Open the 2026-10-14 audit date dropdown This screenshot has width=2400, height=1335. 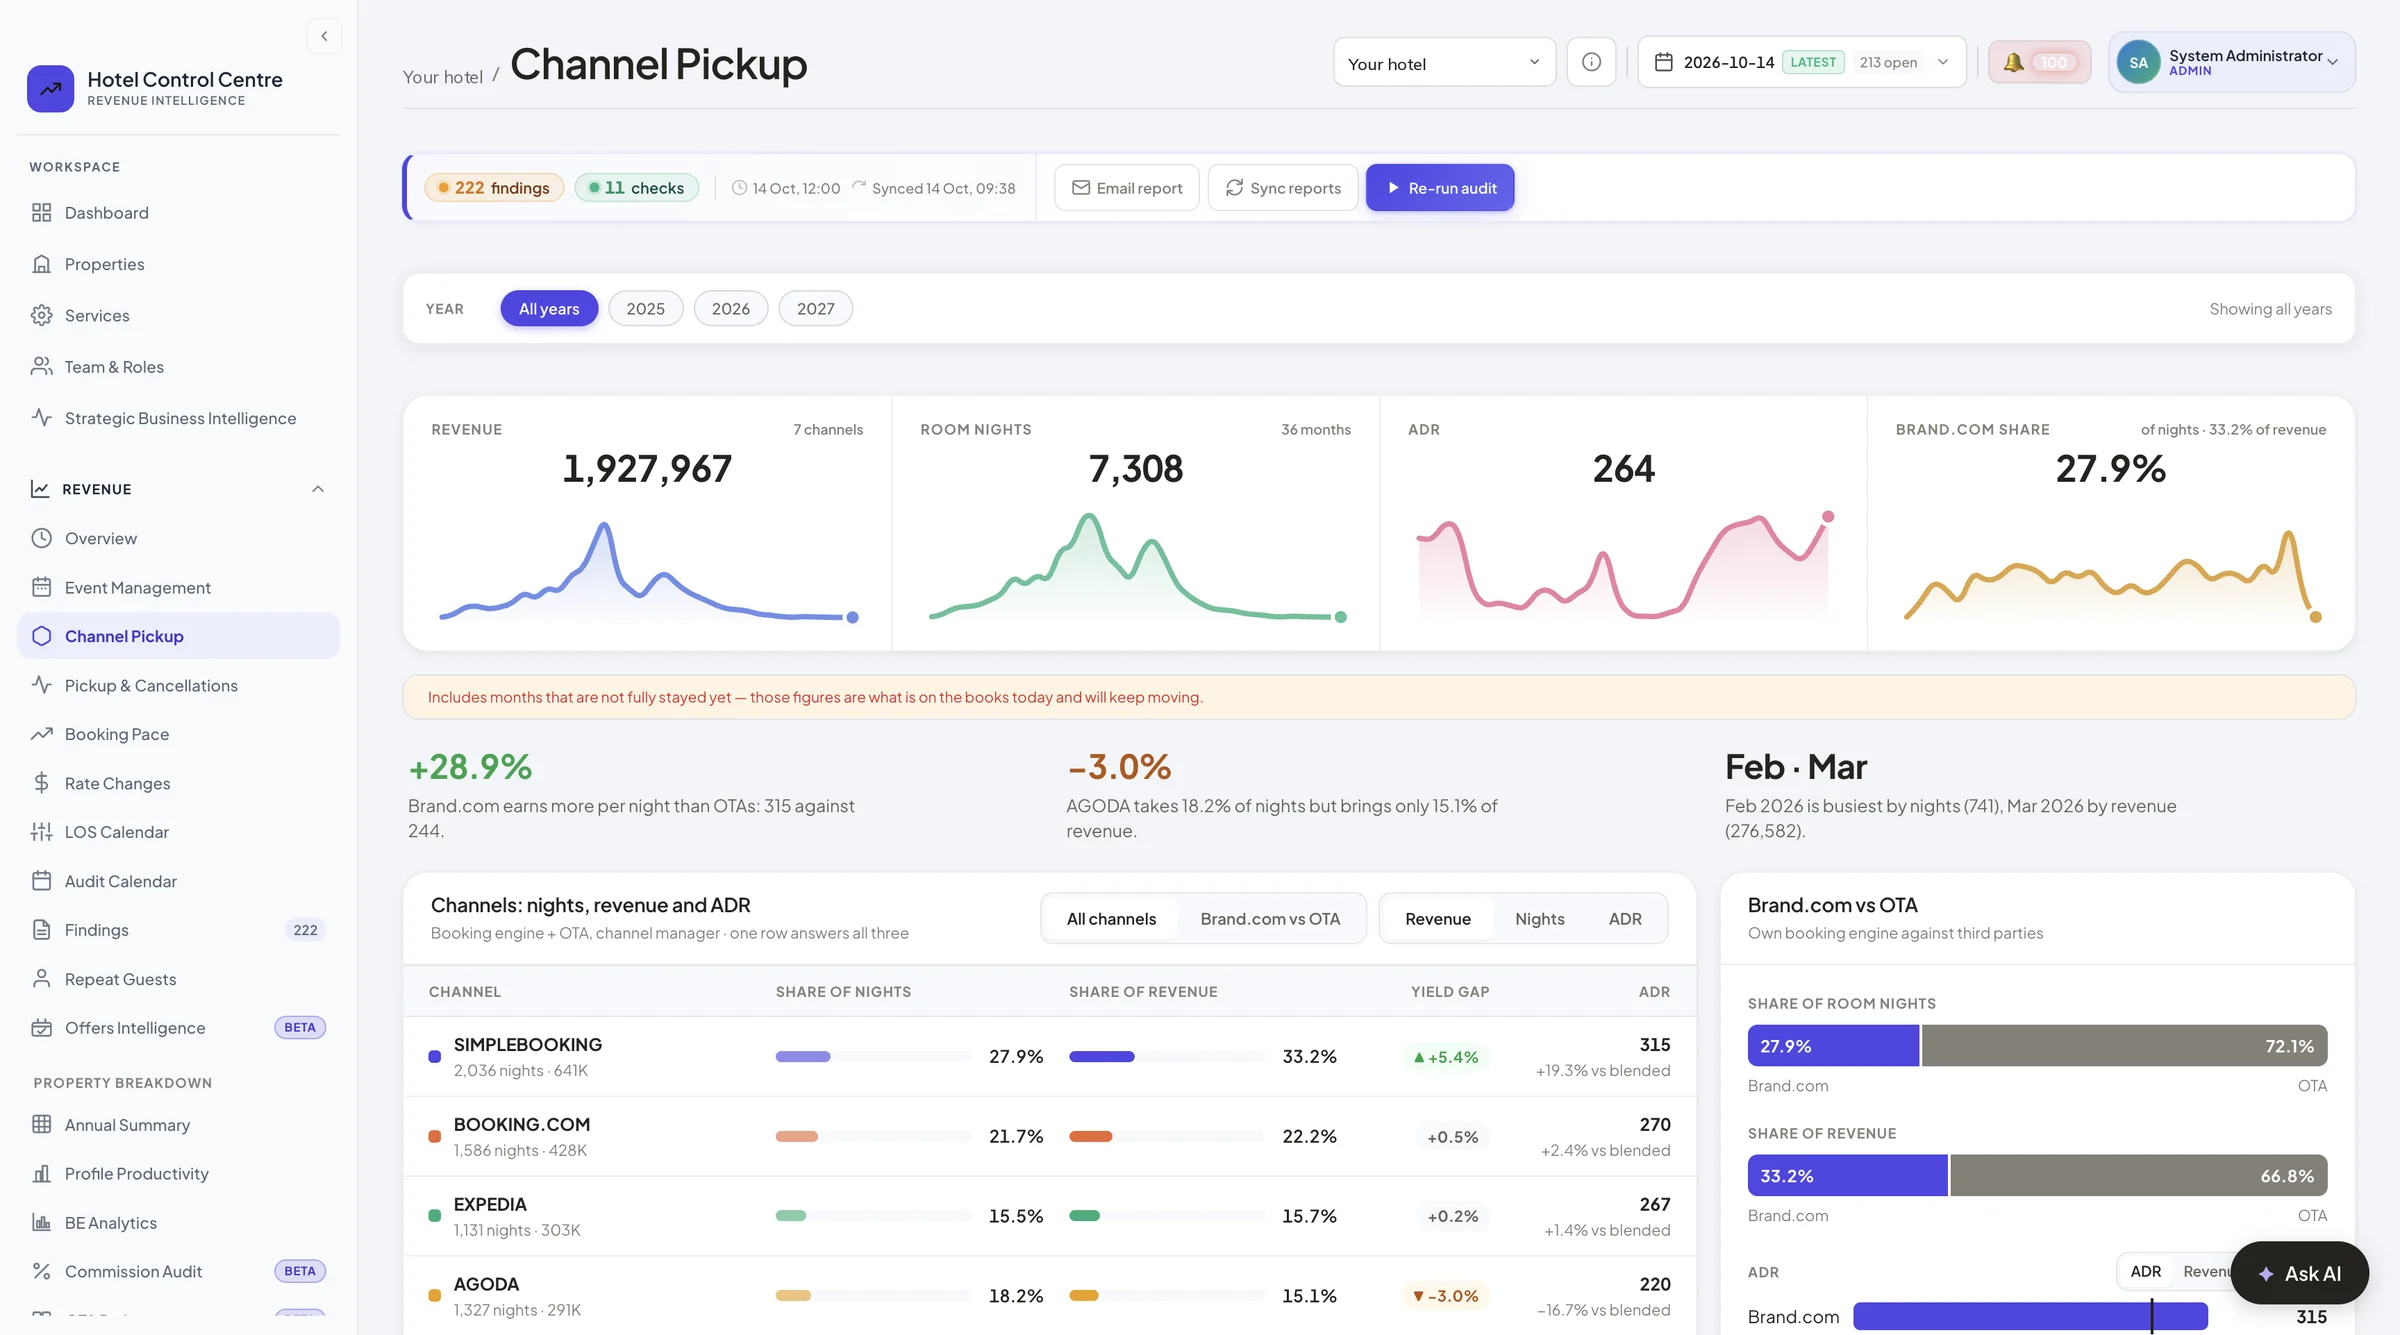(1802, 62)
